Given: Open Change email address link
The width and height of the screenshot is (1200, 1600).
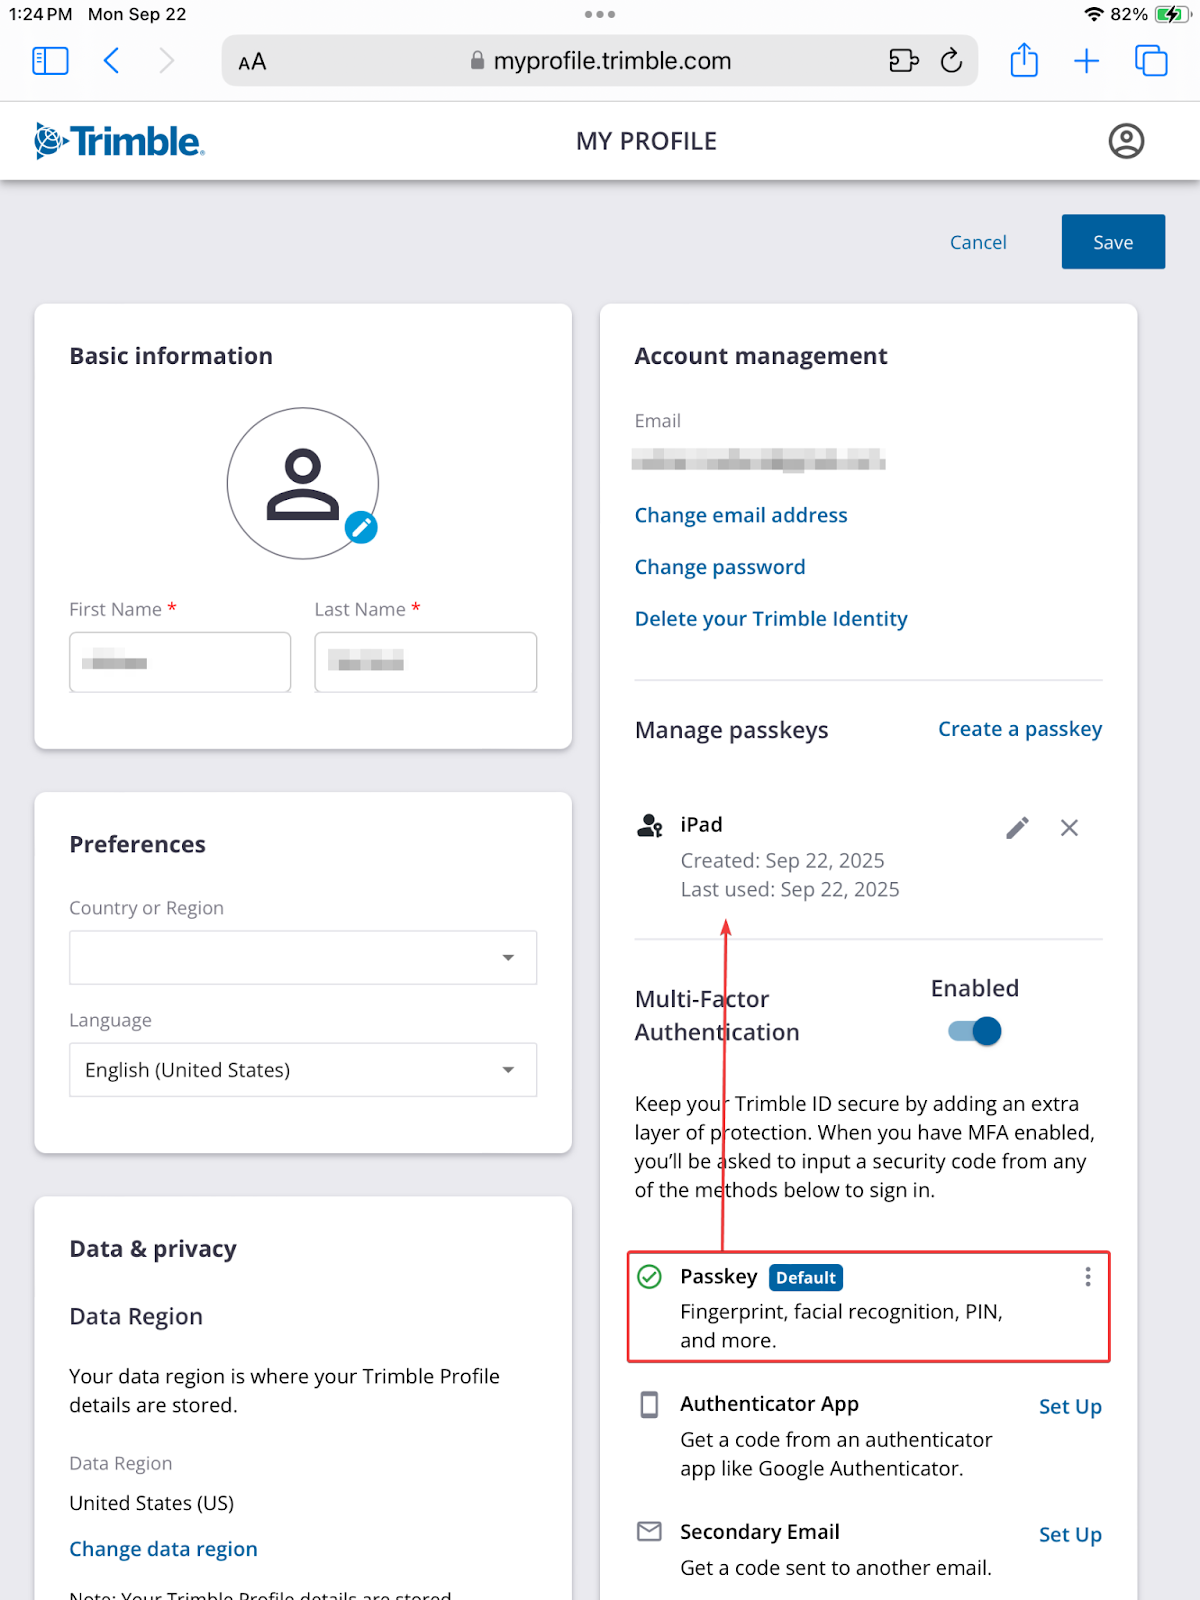Looking at the screenshot, I should click(x=741, y=515).
